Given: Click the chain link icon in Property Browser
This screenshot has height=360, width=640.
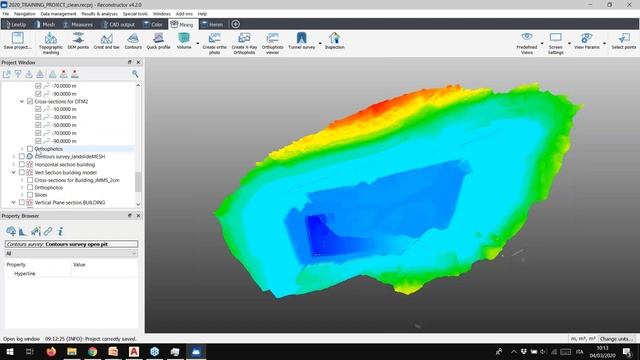Looking at the screenshot, I should click(x=48, y=231).
